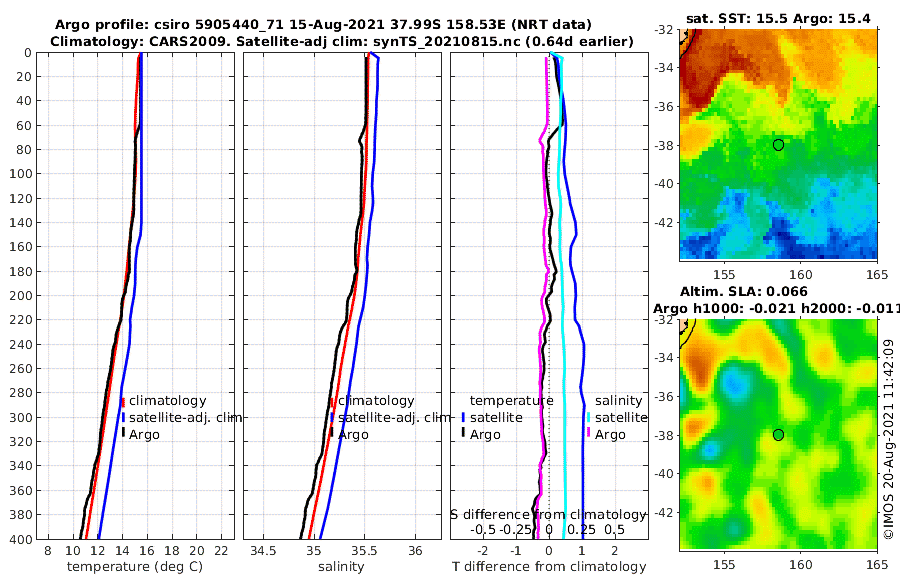900x580 pixels.
Task: Click the Argo profile title text
Action: pyautogui.click(x=323, y=25)
